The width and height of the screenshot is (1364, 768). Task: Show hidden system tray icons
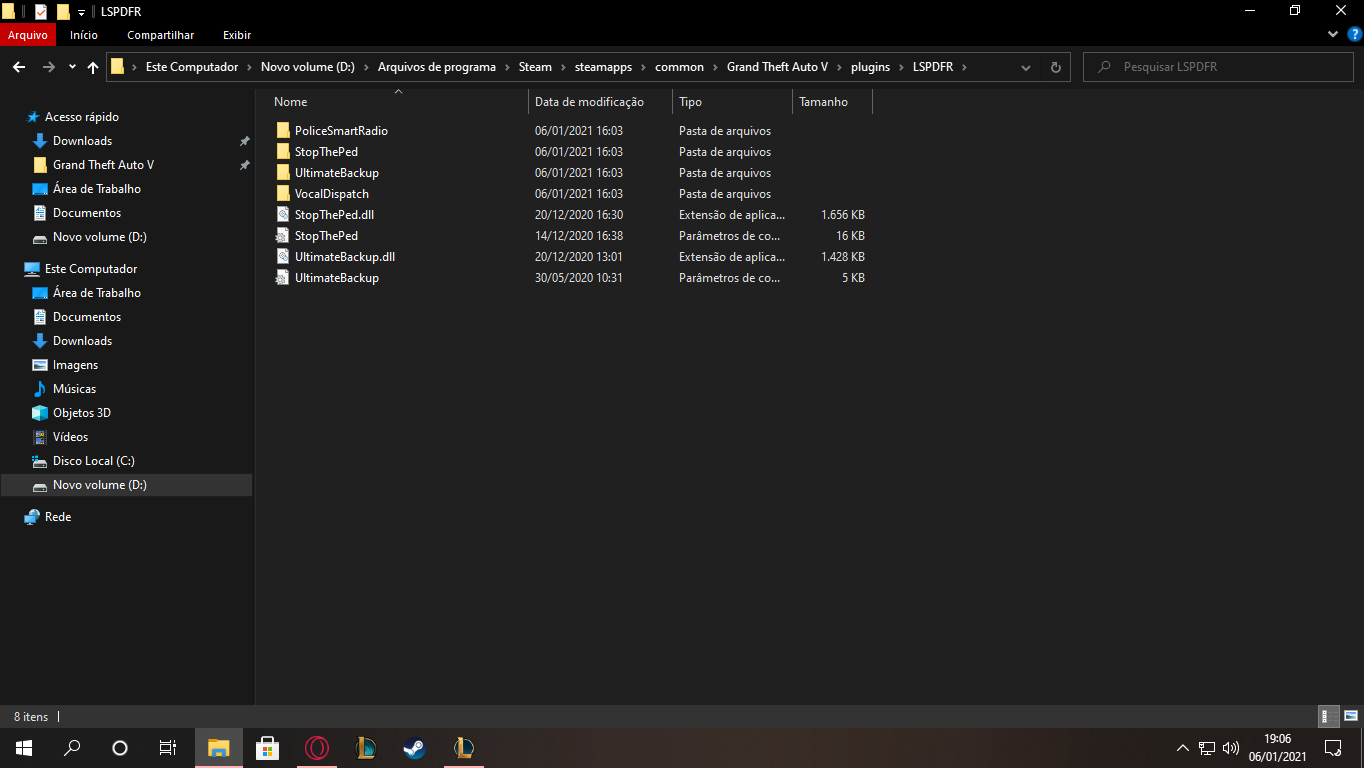[x=1183, y=748]
